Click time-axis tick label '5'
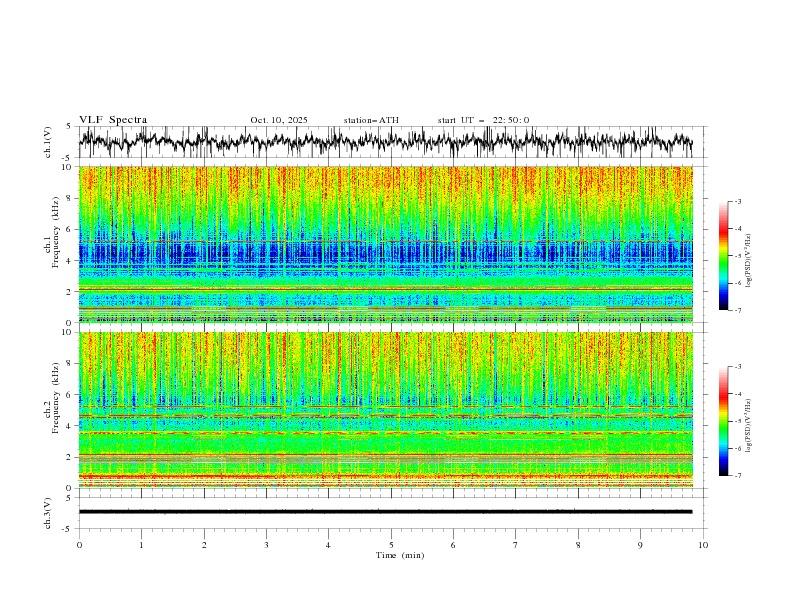This screenshot has width=792, height=612. 391,545
